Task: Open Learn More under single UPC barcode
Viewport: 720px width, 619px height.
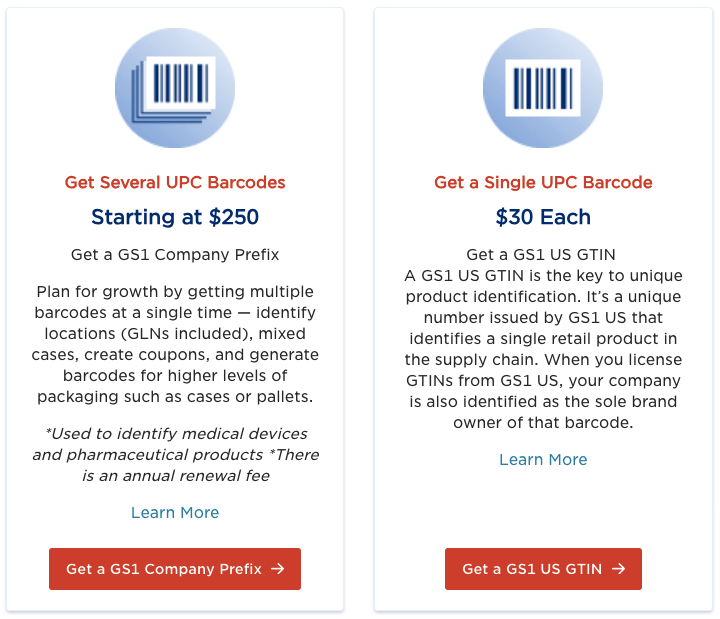Action: click(x=543, y=459)
